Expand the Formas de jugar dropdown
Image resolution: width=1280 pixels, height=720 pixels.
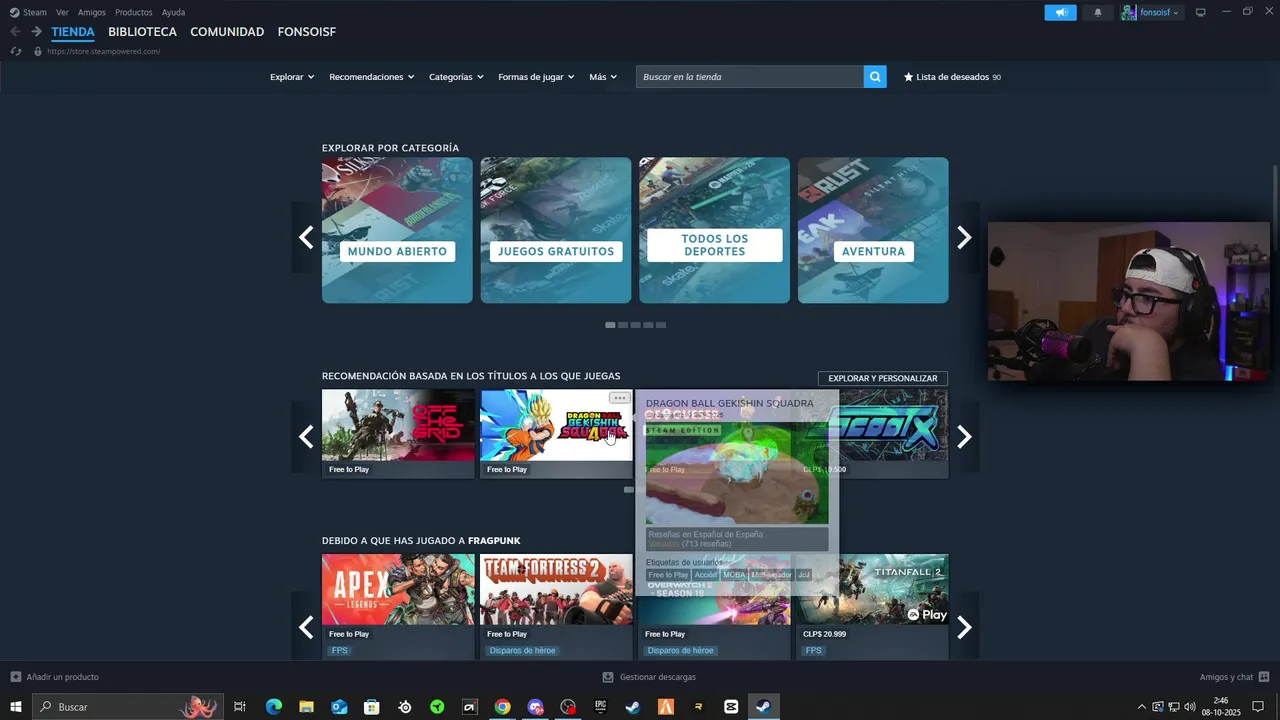(x=536, y=77)
